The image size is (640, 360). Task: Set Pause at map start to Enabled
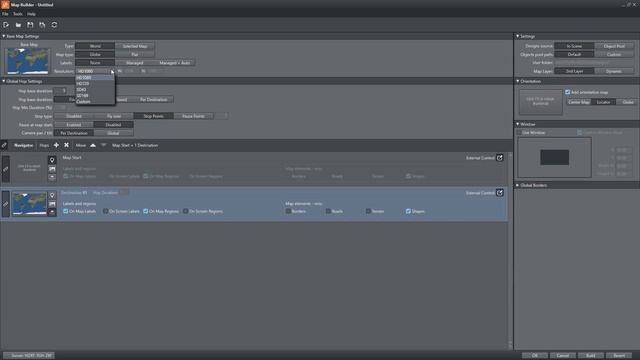click(74, 125)
